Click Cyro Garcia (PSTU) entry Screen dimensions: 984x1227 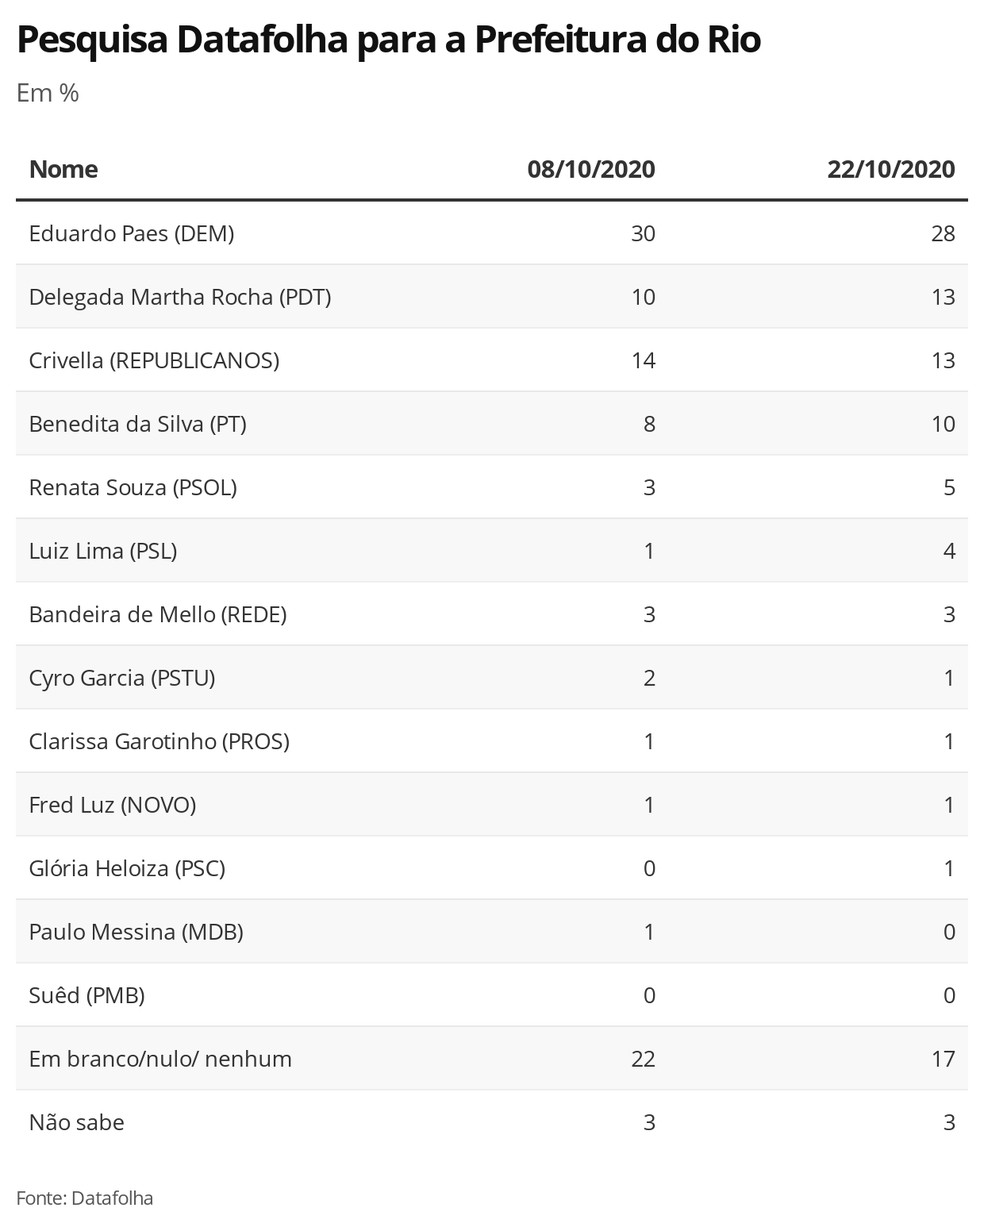click(122, 678)
